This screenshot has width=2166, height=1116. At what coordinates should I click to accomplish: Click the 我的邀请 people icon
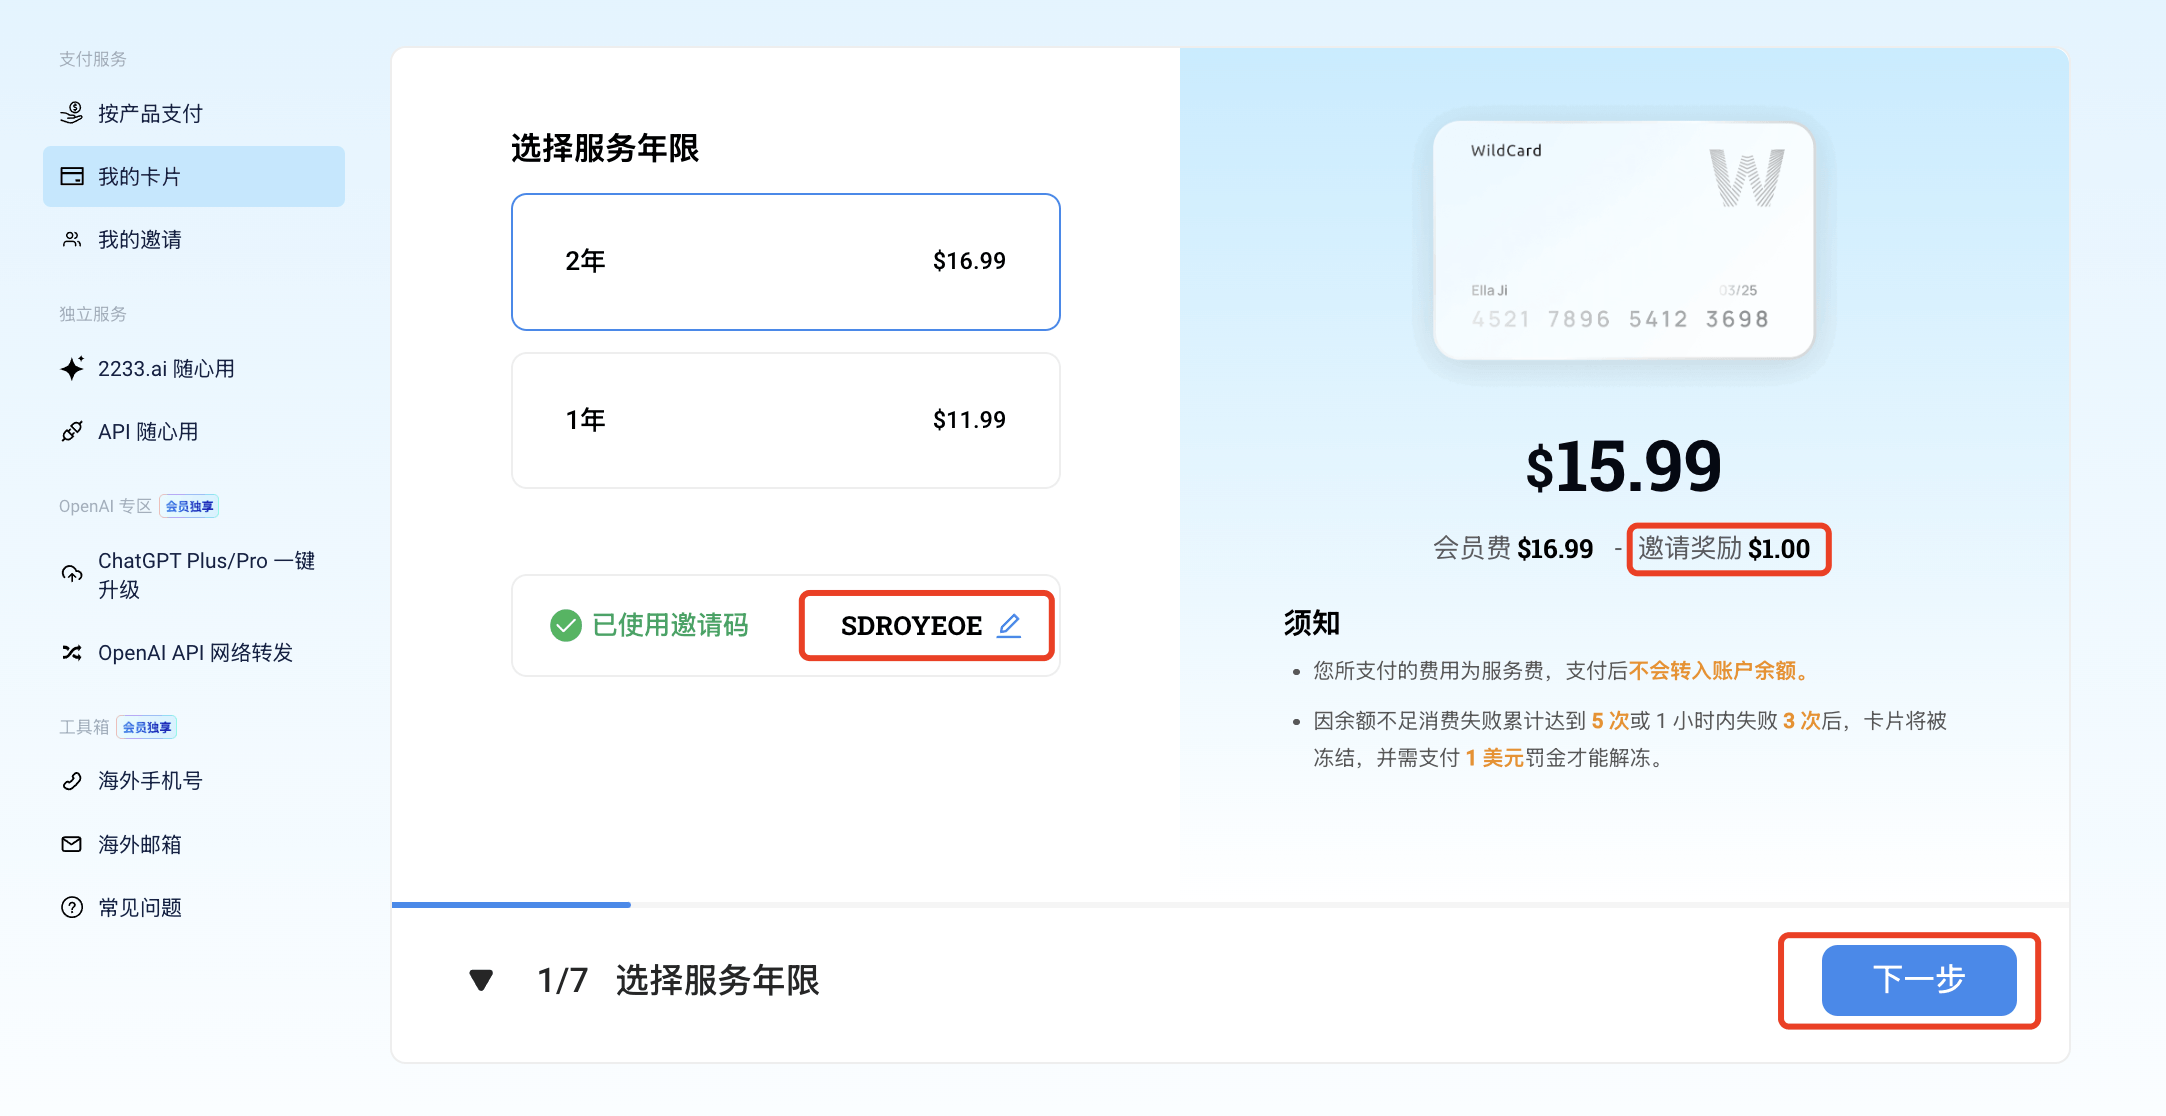click(x=72, y=240)
